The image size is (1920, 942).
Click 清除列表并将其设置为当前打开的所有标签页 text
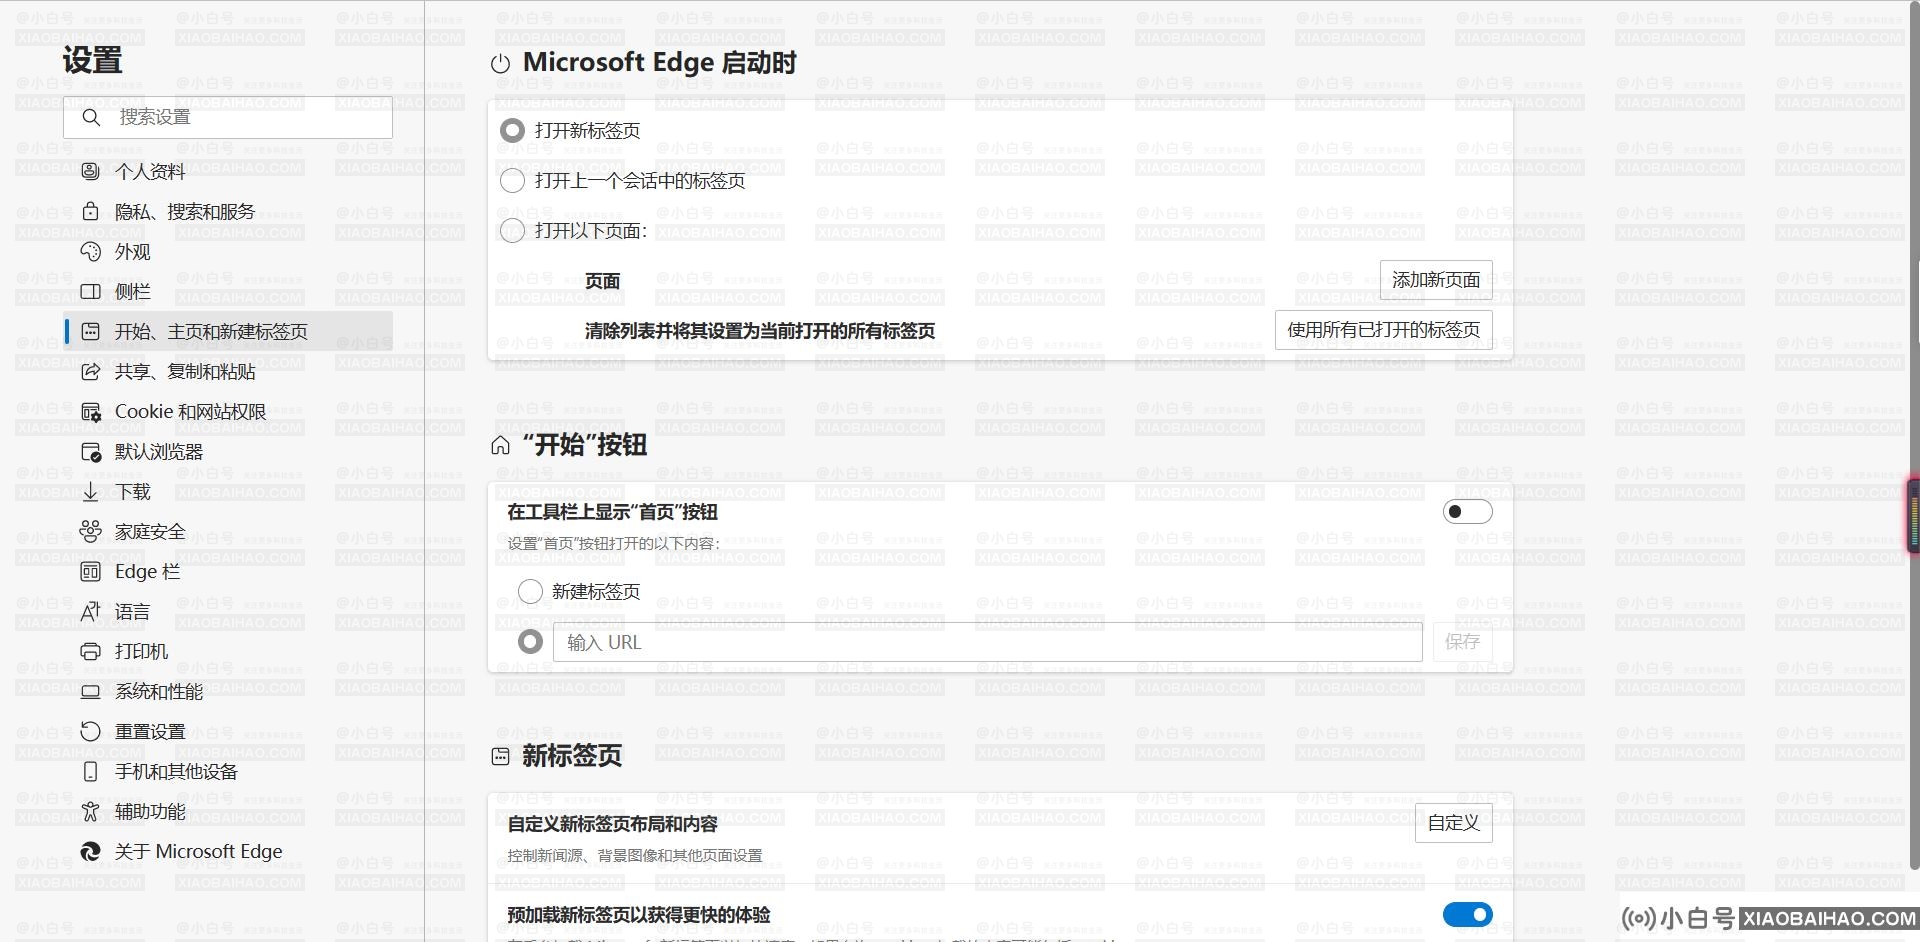760,330
